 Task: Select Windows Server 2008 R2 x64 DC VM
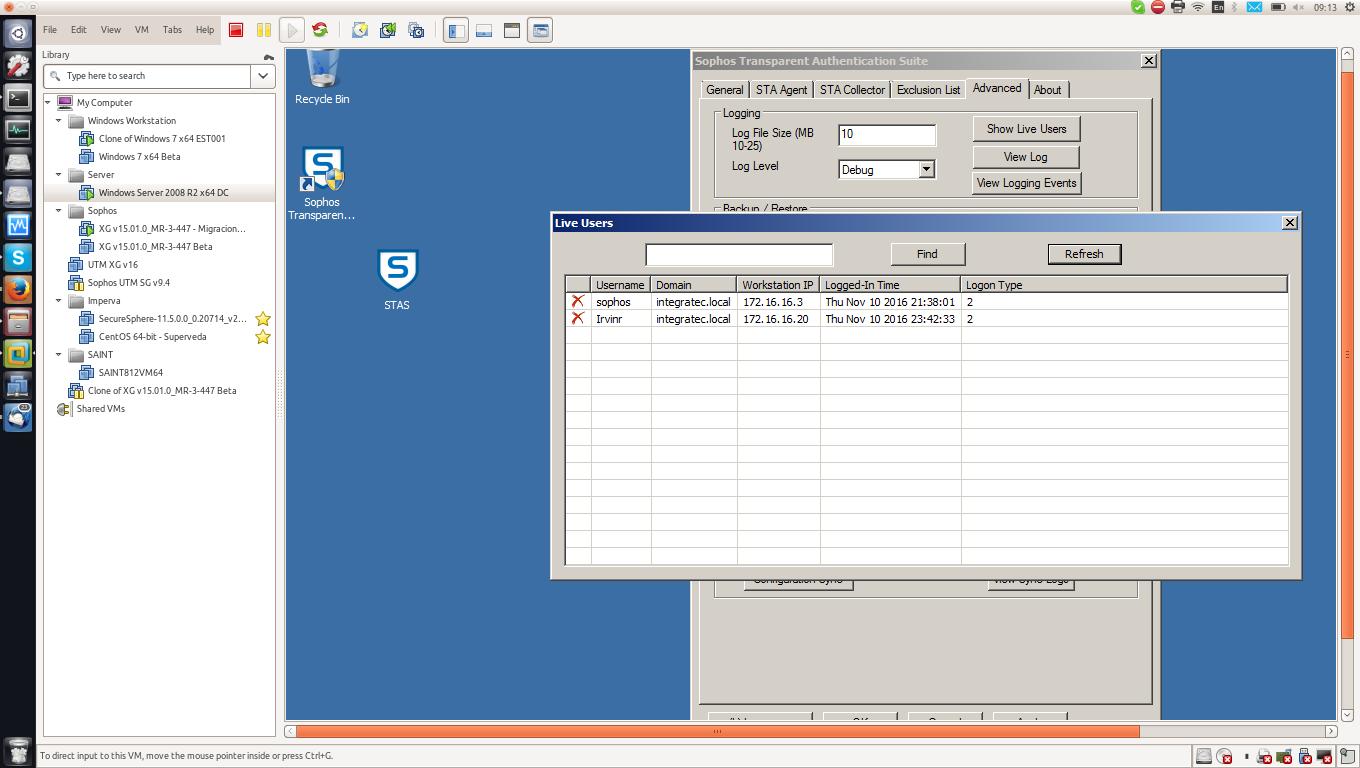point(163,192)
